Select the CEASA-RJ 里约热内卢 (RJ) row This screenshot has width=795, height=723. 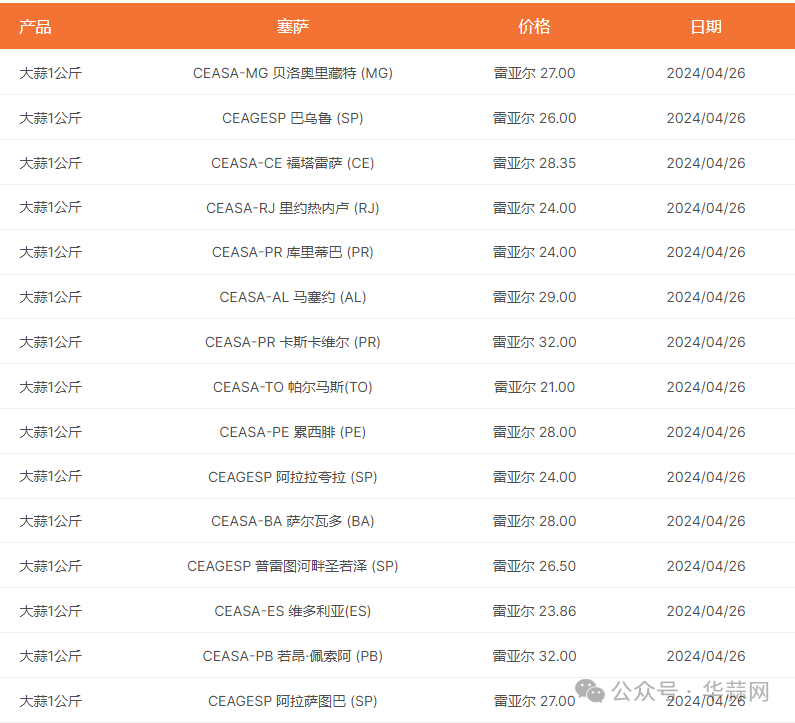pyautogui.click(x=292, y=208)
